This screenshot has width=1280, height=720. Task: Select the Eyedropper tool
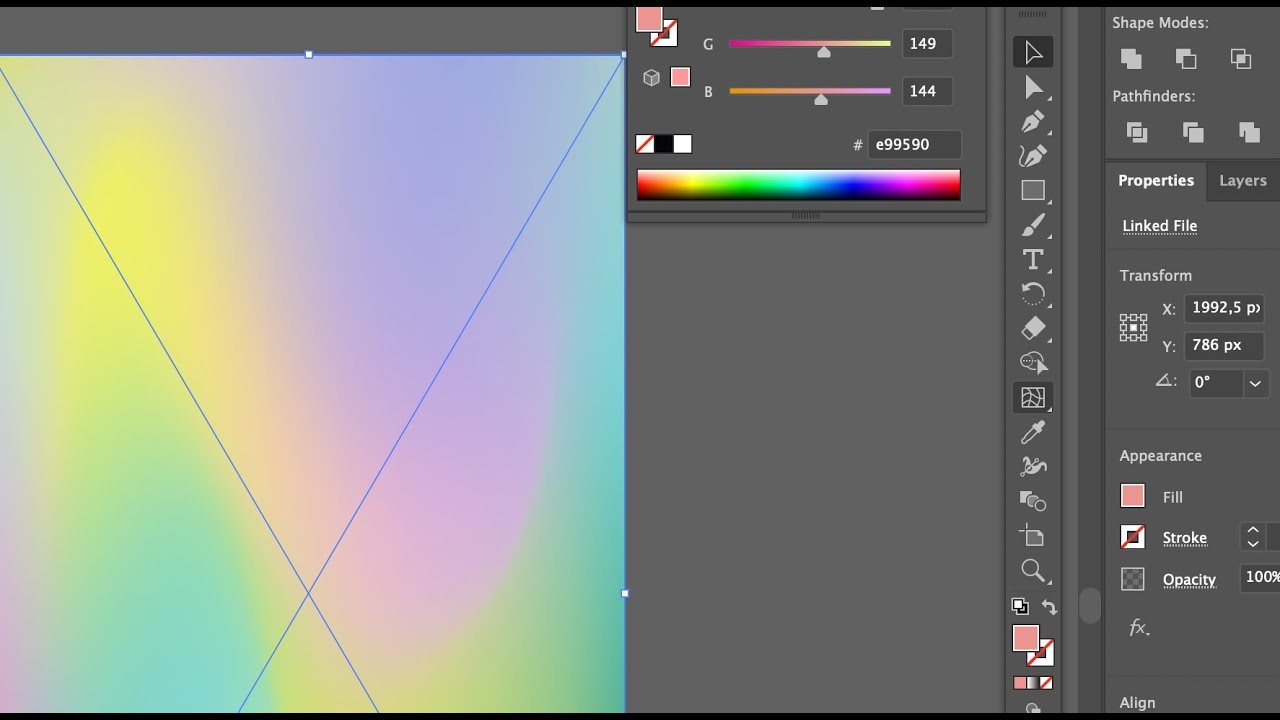1033,431
